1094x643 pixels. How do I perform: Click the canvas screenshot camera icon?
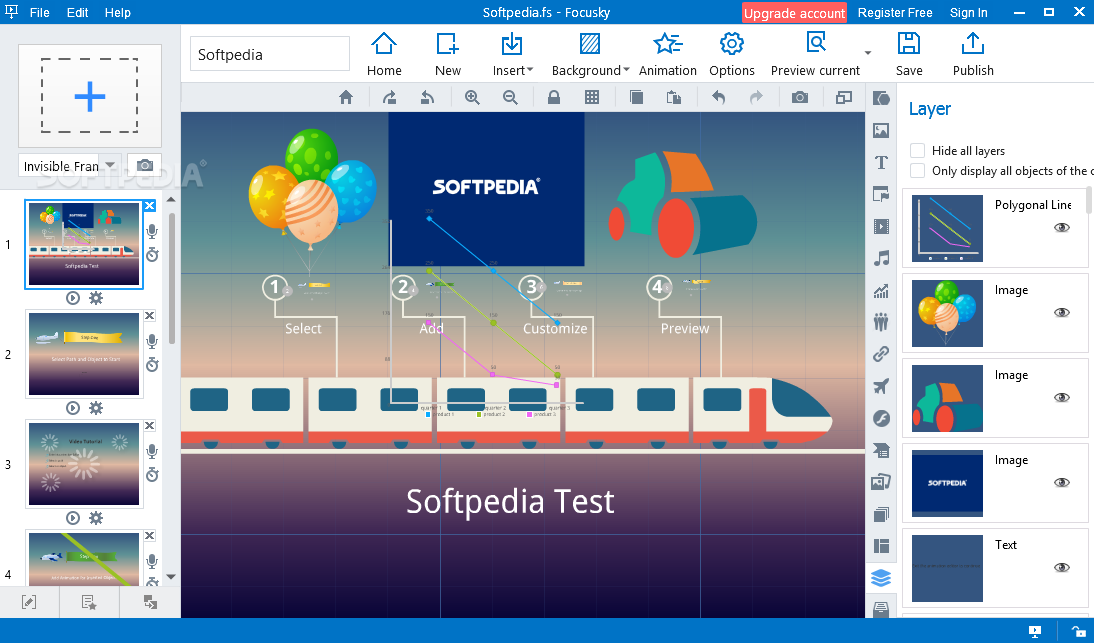(800, 98)
